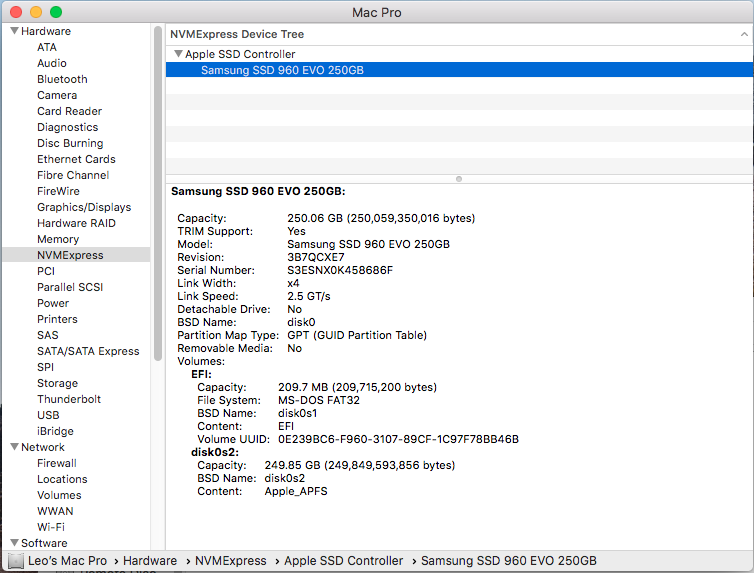Open Fibre Channel information
This screenshot has width=754, height=573.
(x=73, y=175)
